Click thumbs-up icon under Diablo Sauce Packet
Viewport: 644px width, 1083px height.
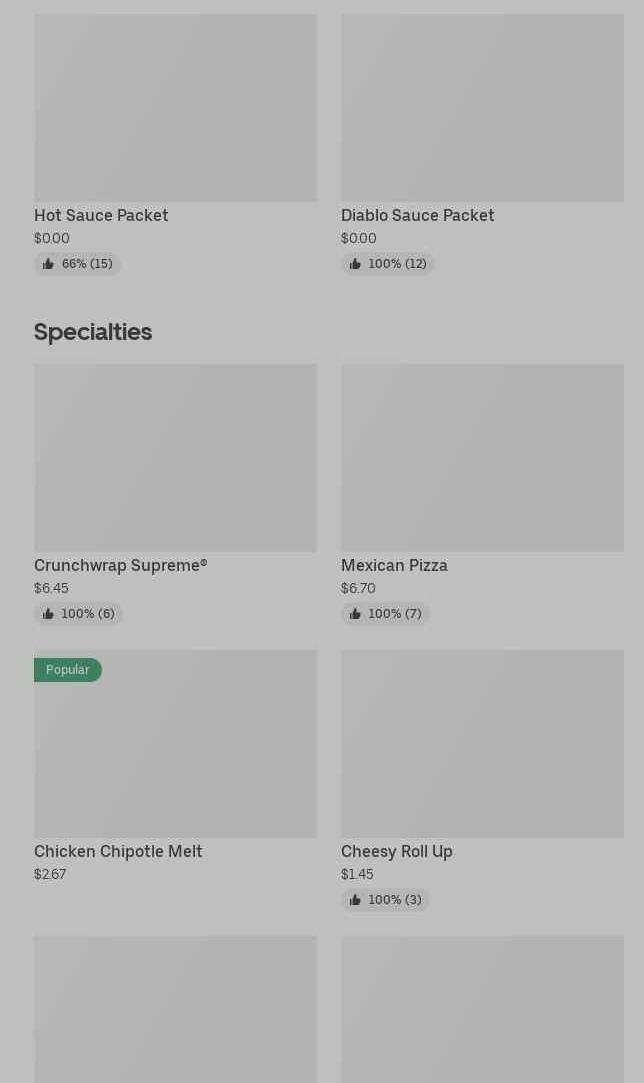355,264
